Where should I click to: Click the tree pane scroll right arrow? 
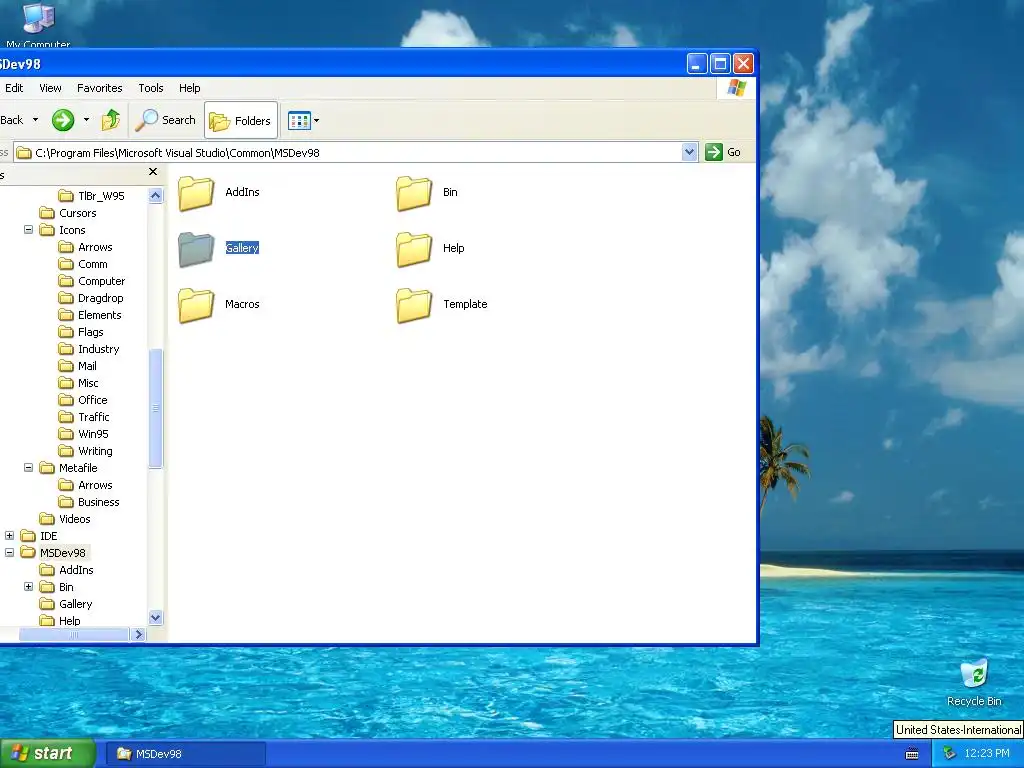(138, 634)
